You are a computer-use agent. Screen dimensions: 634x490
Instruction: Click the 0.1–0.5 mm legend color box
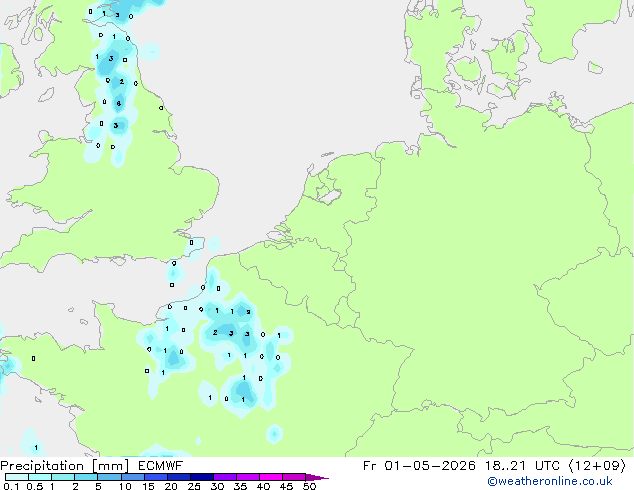17,477
